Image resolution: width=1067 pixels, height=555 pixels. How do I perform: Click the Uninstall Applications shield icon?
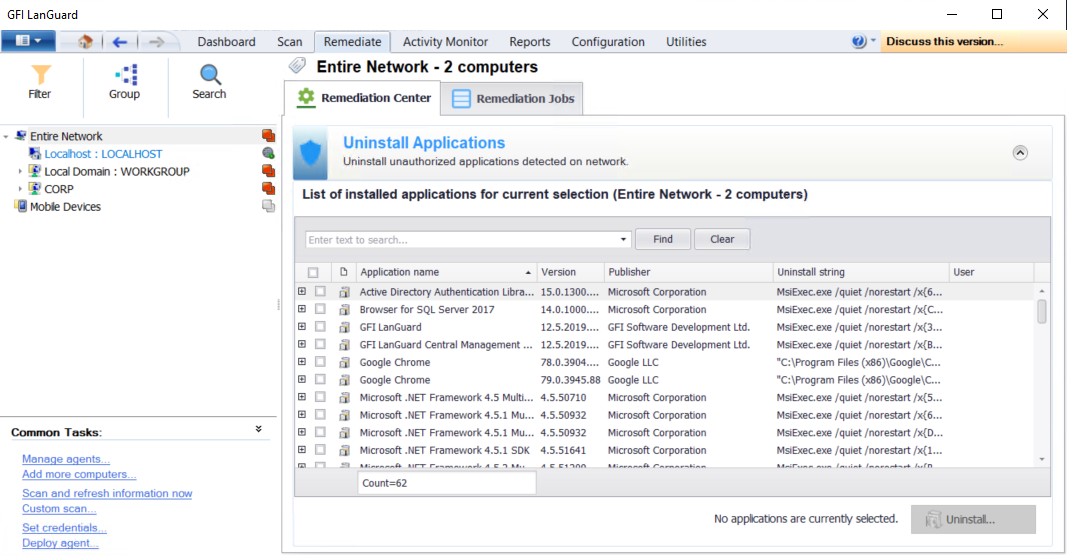point(310,152)
